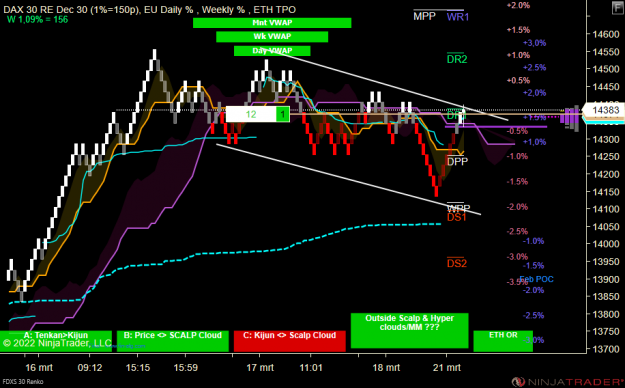This screenshot has width=625, height=388.
Task: Click the 15:15 time axis label
Action: (138, 367)
